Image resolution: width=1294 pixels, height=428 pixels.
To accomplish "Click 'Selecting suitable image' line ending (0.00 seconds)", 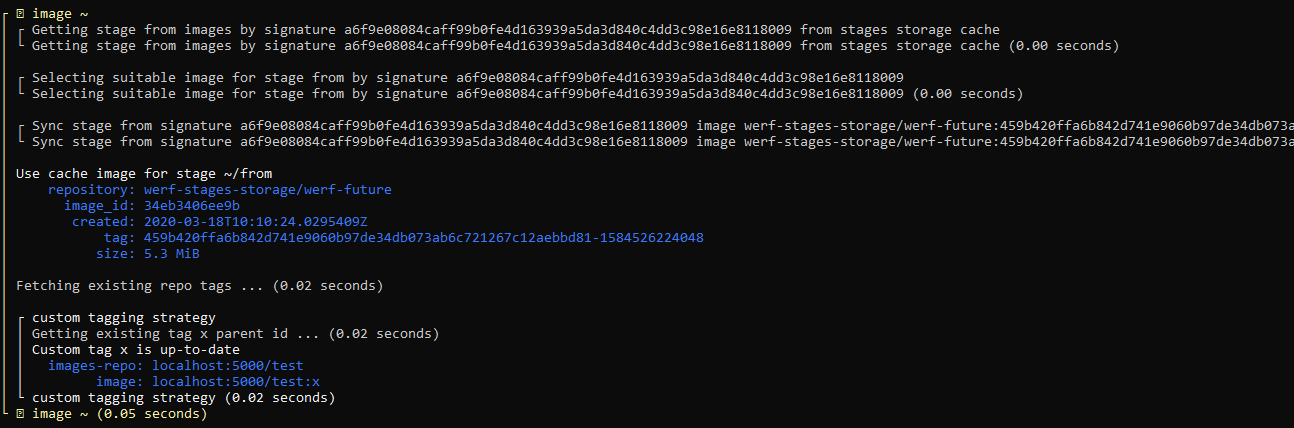I will (528, 94).
